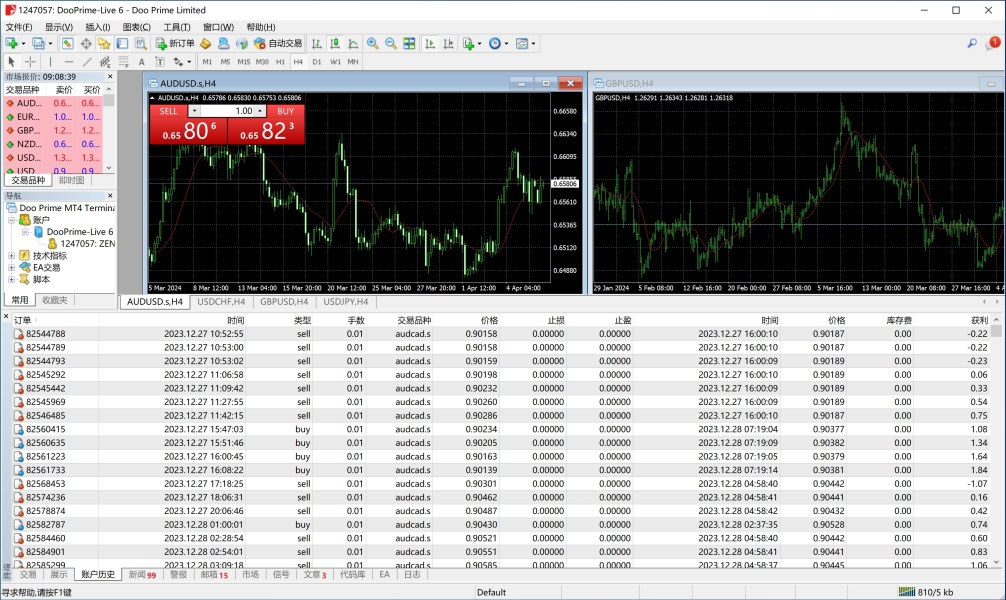Image resolution: width=1006 pixels, height=600 pixels.
Task: Click the red SELL button on the AUDUSD chart
Action: (168, 111)
